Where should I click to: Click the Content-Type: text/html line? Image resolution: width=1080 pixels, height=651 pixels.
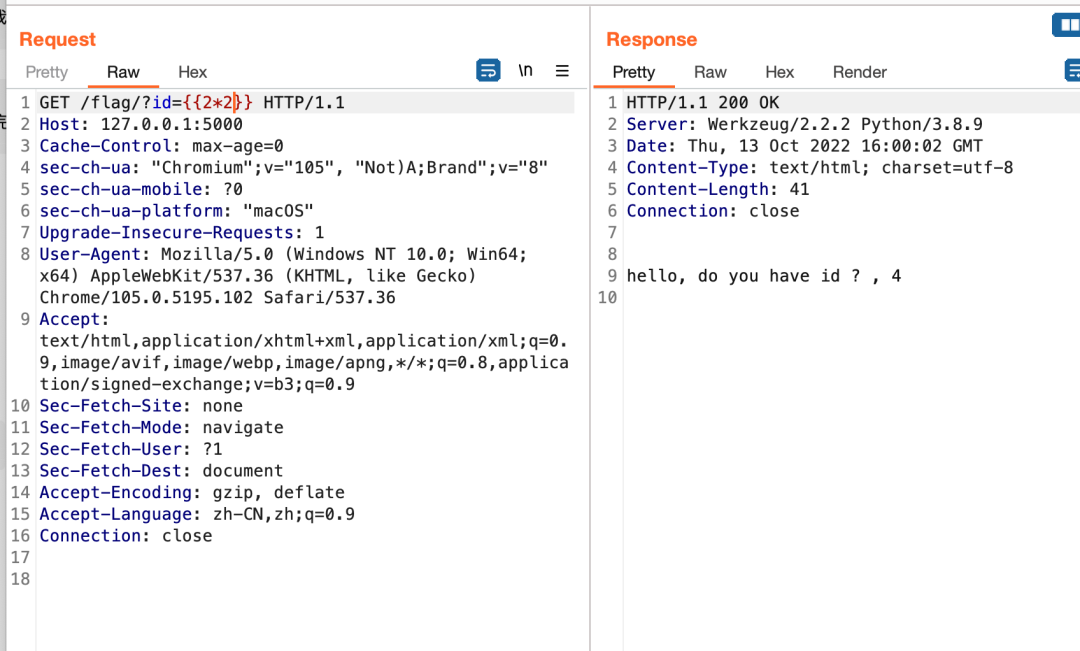click(820, 167)
